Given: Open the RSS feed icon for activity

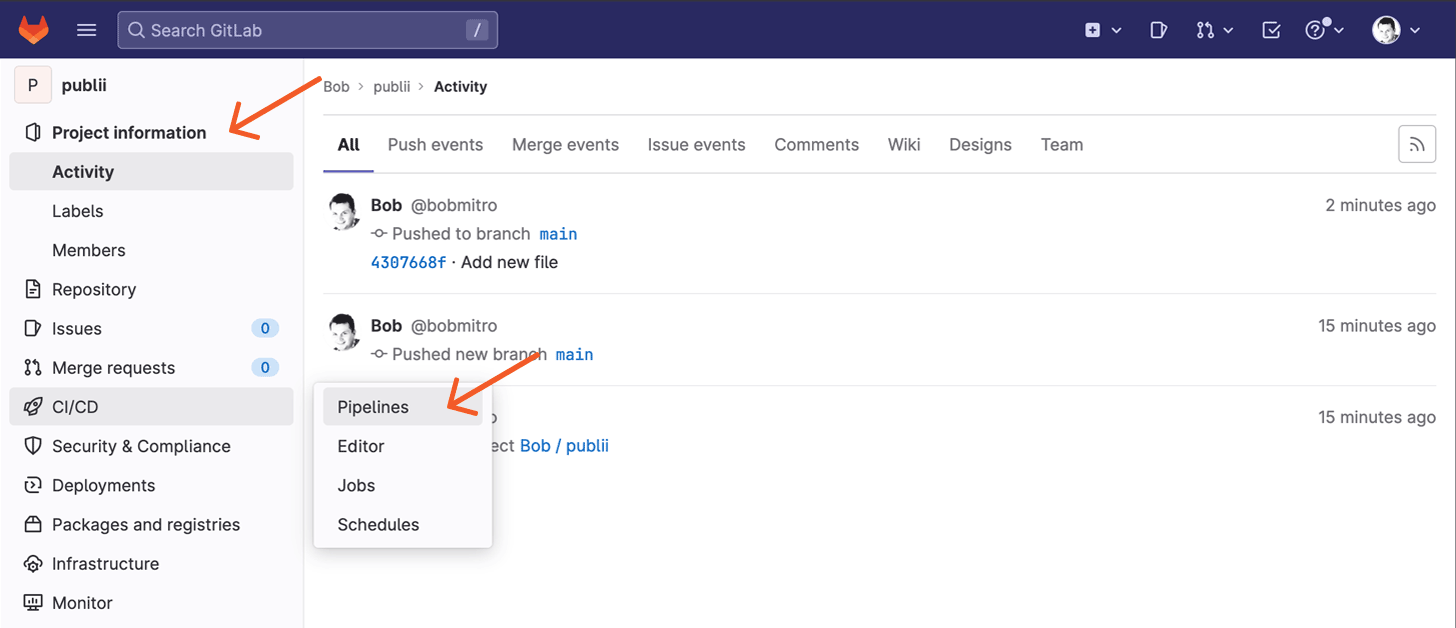Looking at the screenshot, I should click(x=1417, y=143).
